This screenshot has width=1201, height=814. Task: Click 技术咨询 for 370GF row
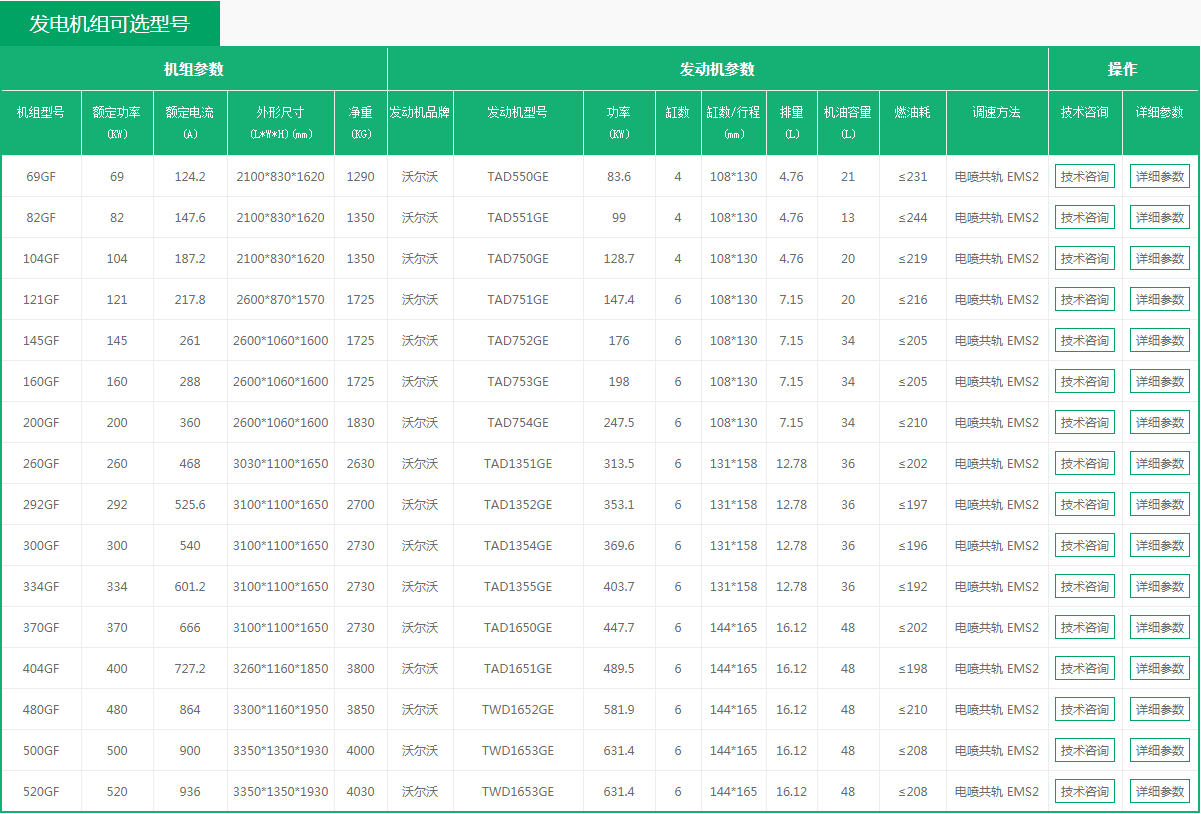(1085, 628)
